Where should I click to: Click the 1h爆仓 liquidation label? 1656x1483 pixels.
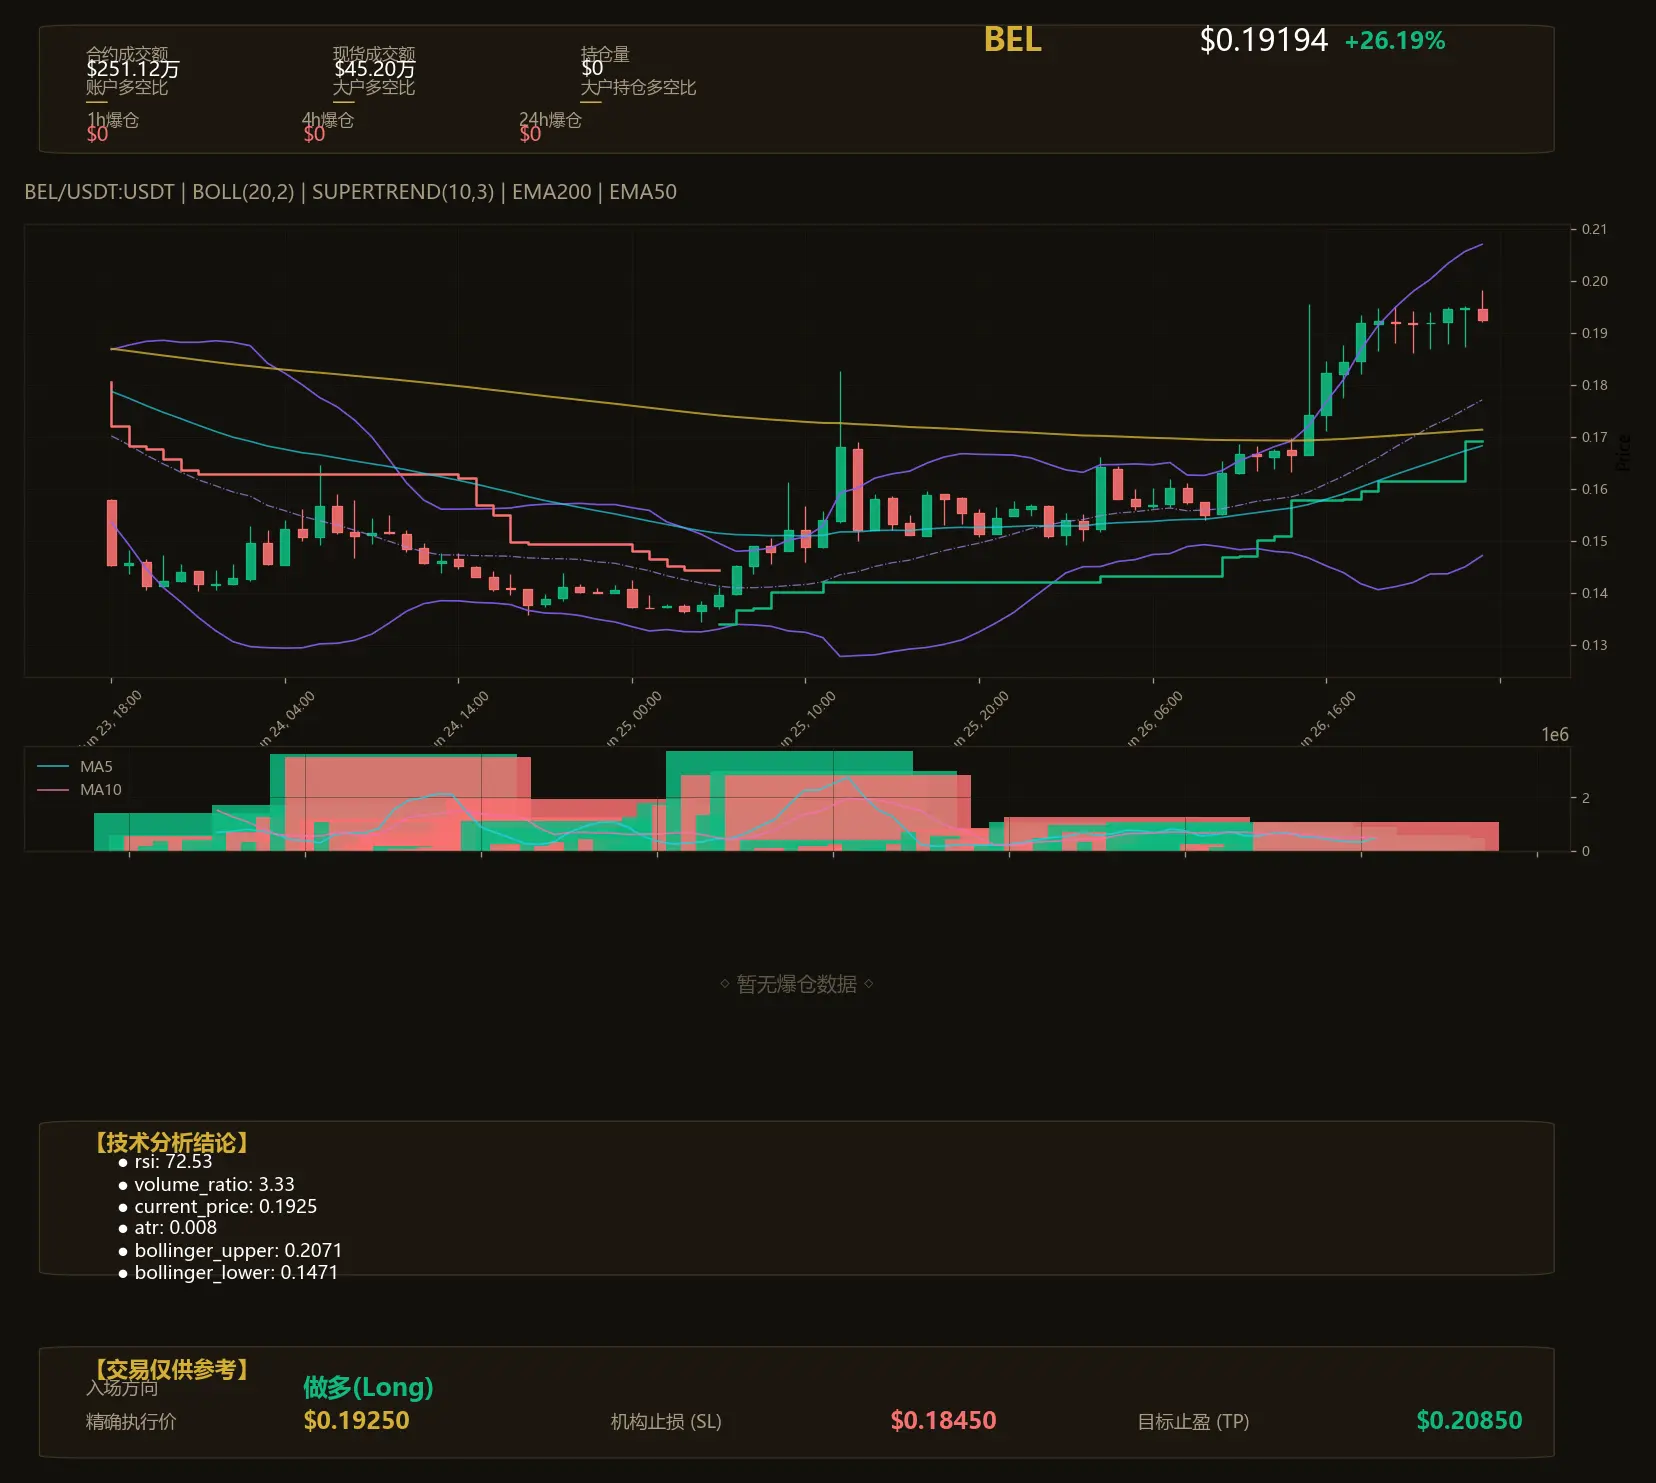click(x=112, y=120)
